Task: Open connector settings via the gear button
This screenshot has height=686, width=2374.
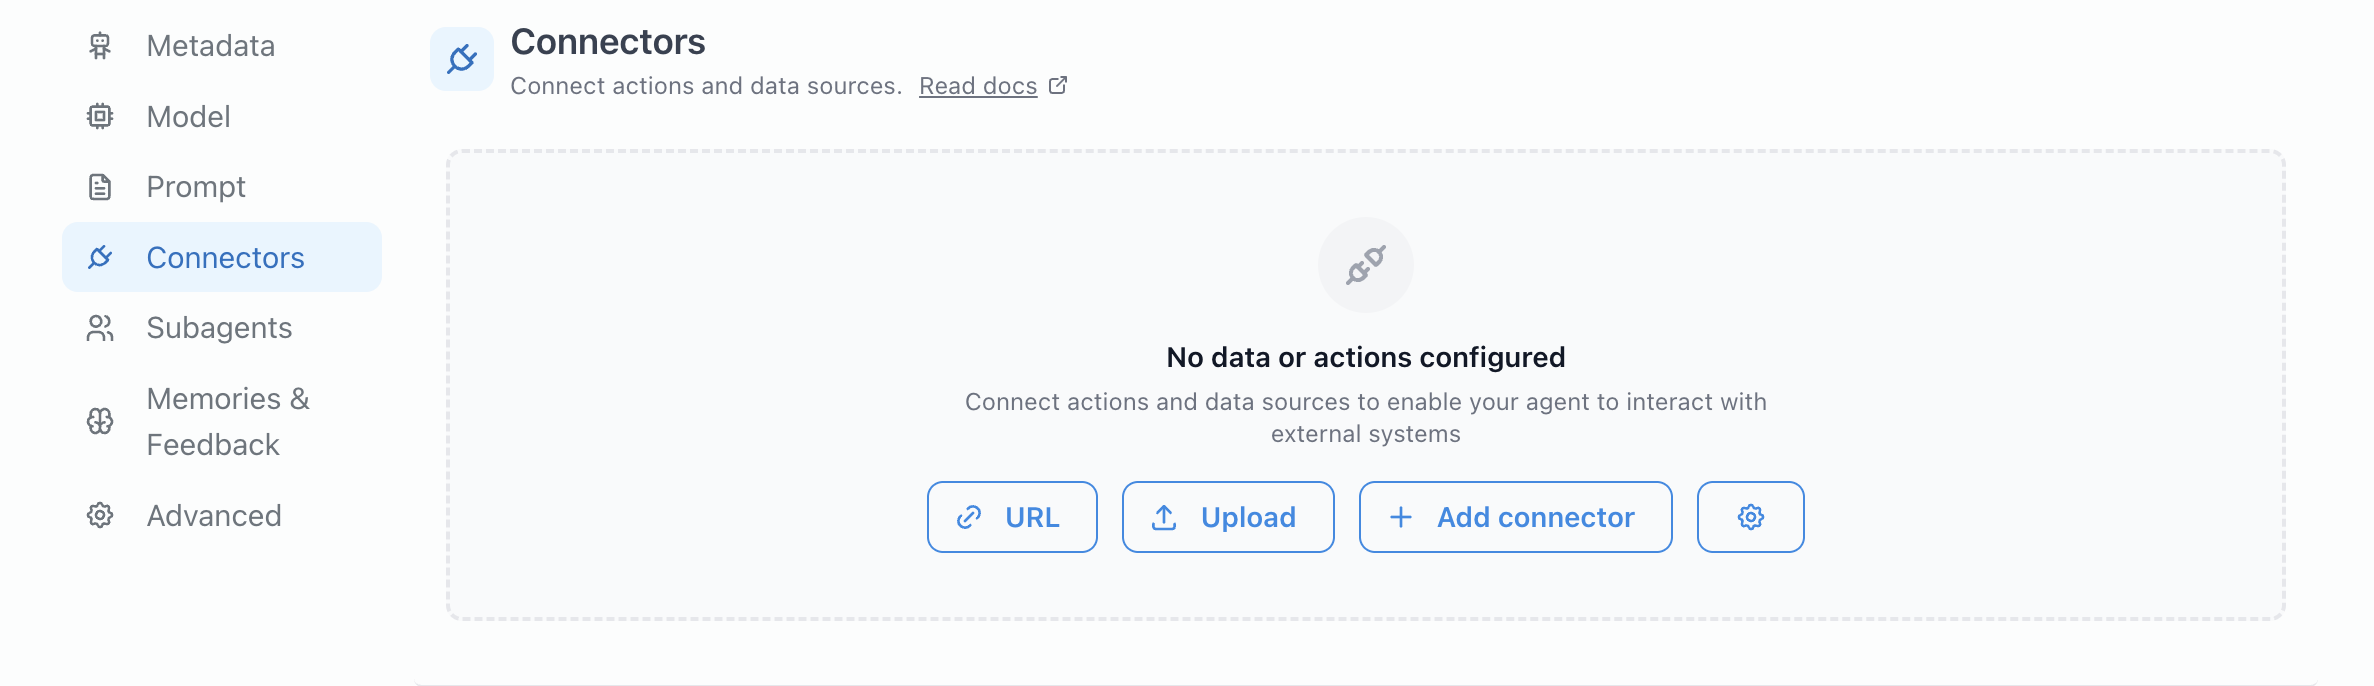Action: point(1750,517)
